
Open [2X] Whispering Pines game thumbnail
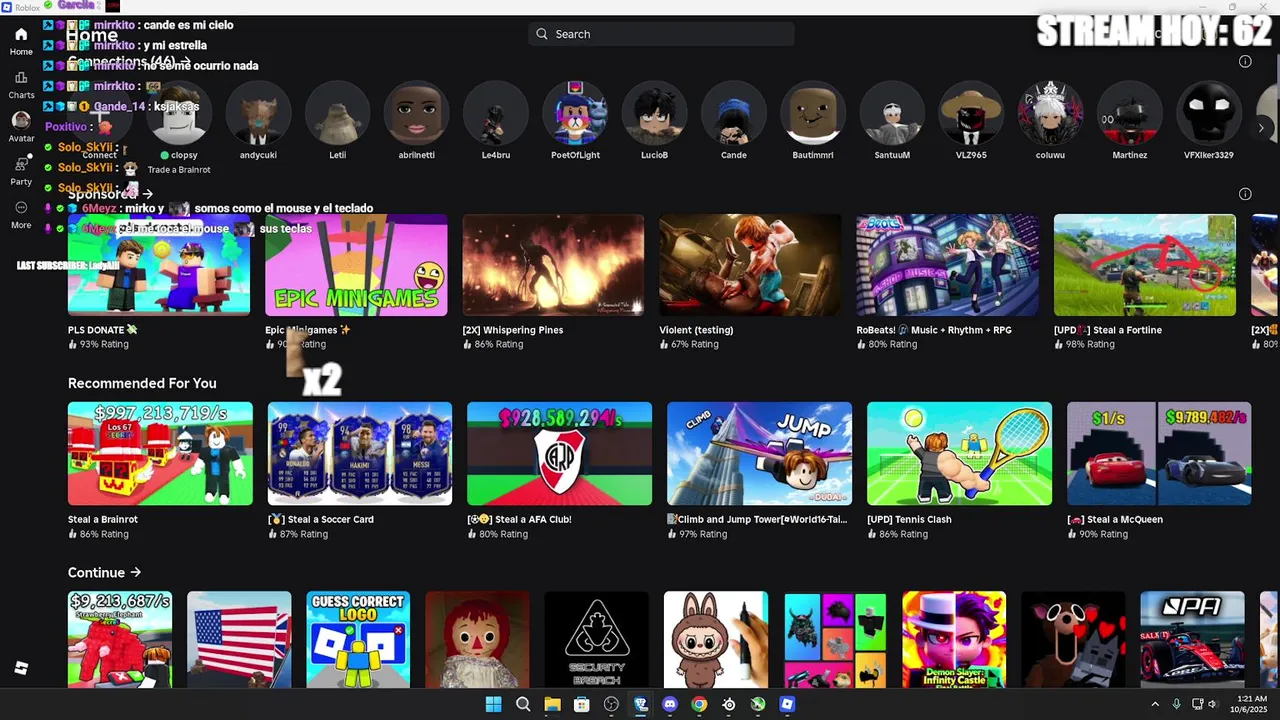tap(553, 265)
